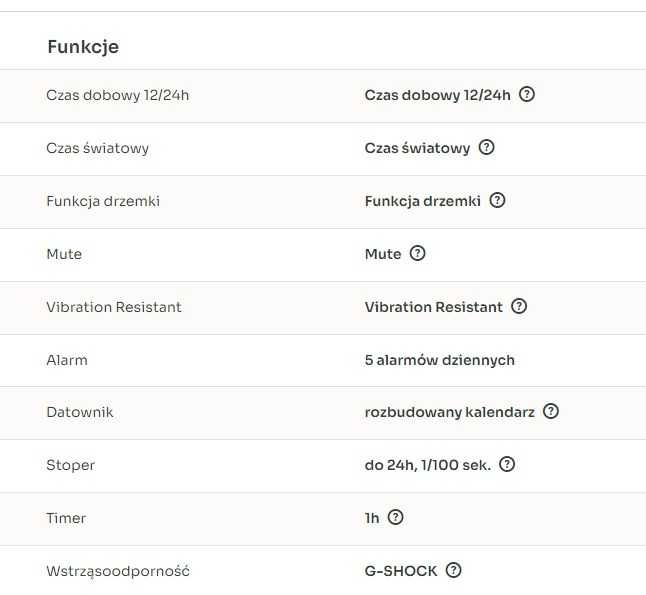Image resolution: width=646 pixels, height=595 pixels.
Task: Click the Stoper row label
Action: pyautogui.click(x=71, y=465)
